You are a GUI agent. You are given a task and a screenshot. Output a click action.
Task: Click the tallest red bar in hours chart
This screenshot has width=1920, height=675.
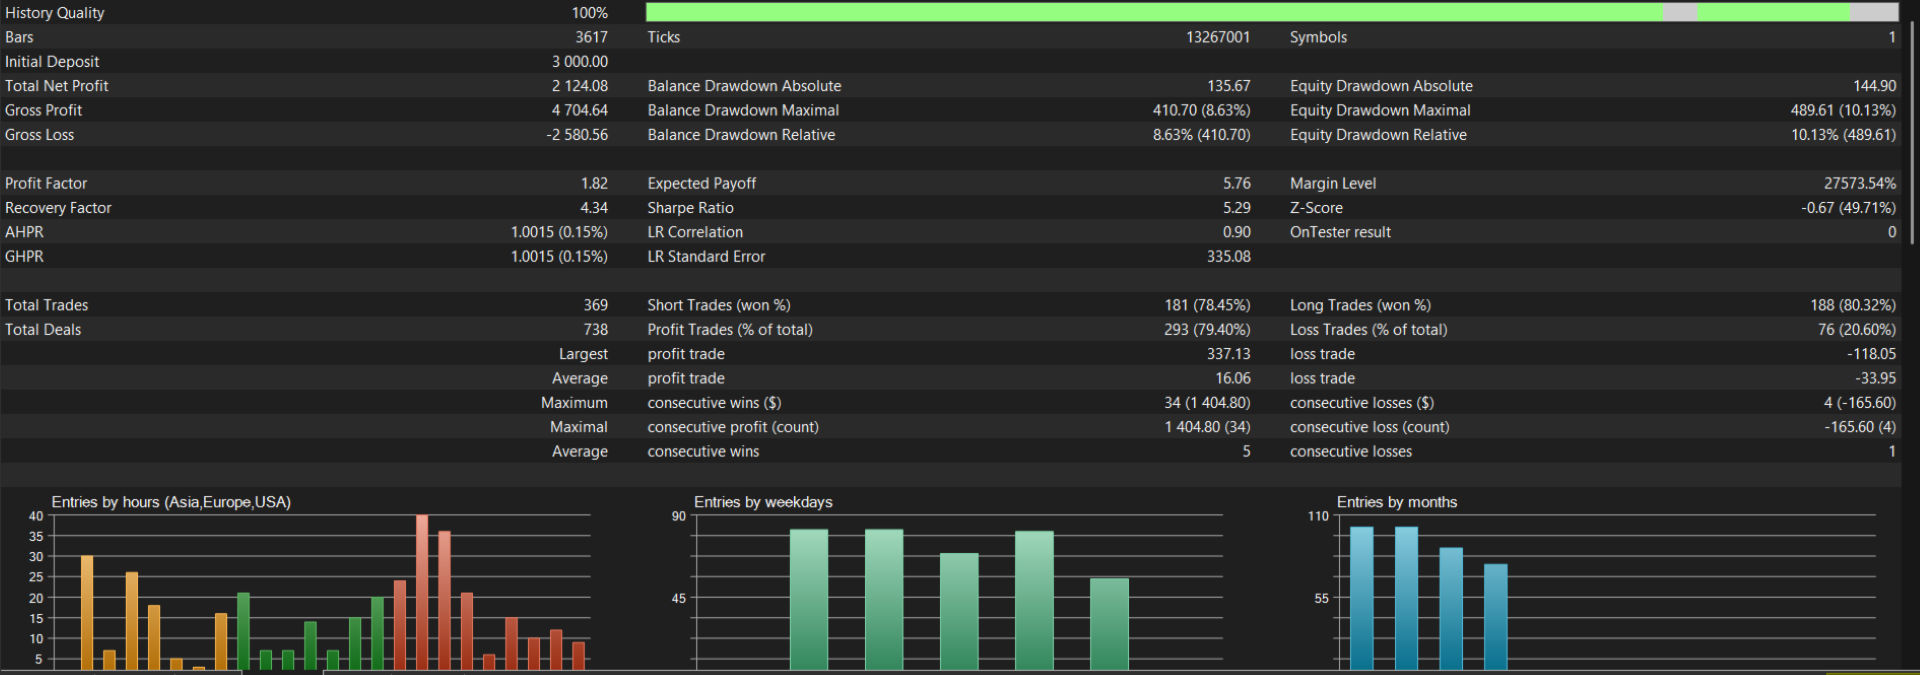[x=422, y=592]
